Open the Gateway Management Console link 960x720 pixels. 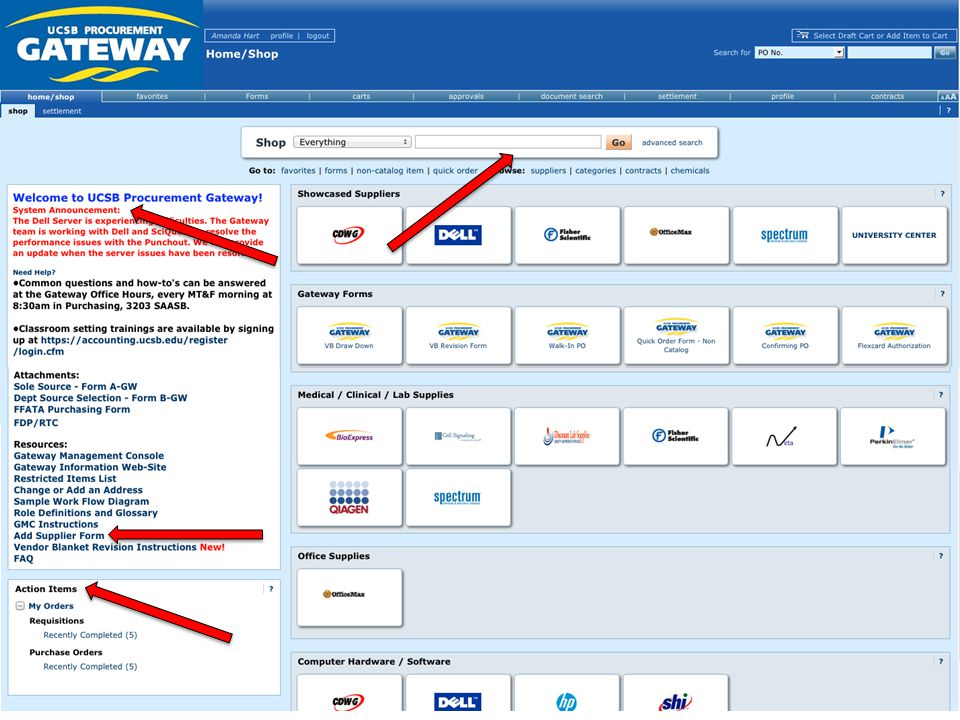click(x=89, y=456)
